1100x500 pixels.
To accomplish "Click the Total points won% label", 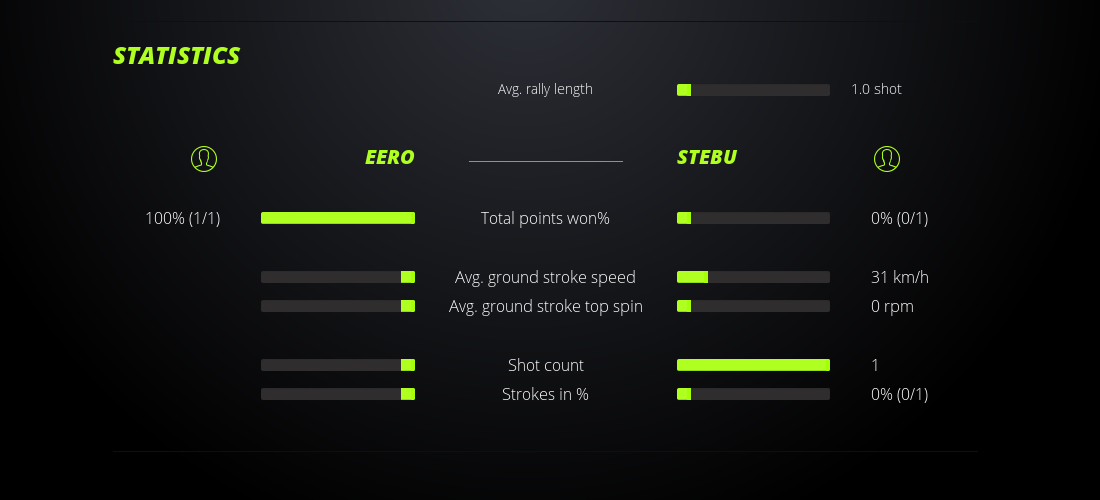I will coord(545,218).
